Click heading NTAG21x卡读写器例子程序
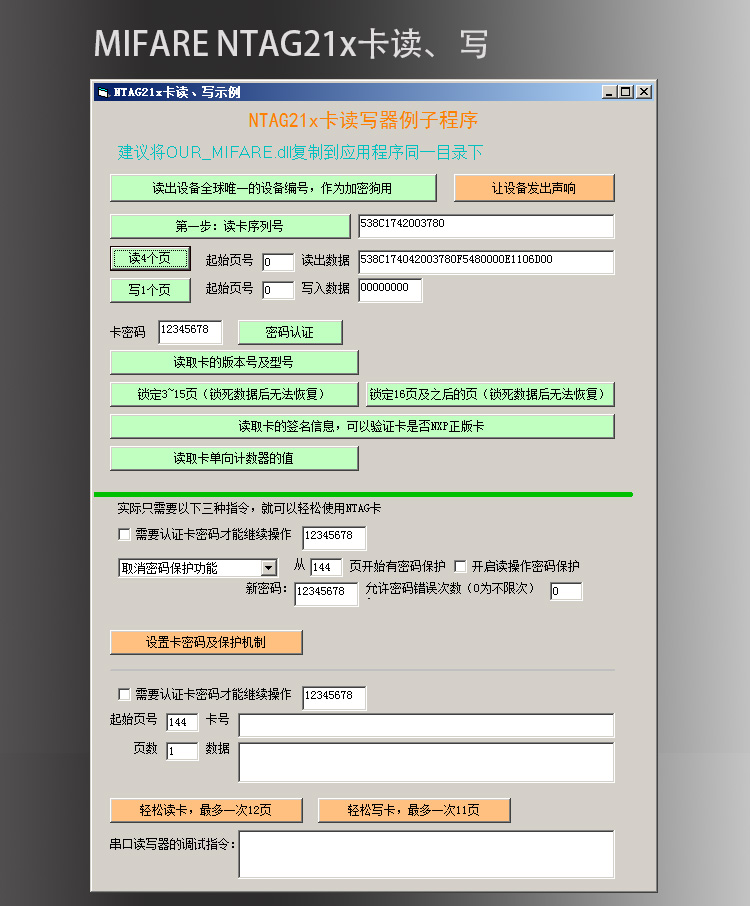The height and width of the screenshot is (906, 750). 363,120
